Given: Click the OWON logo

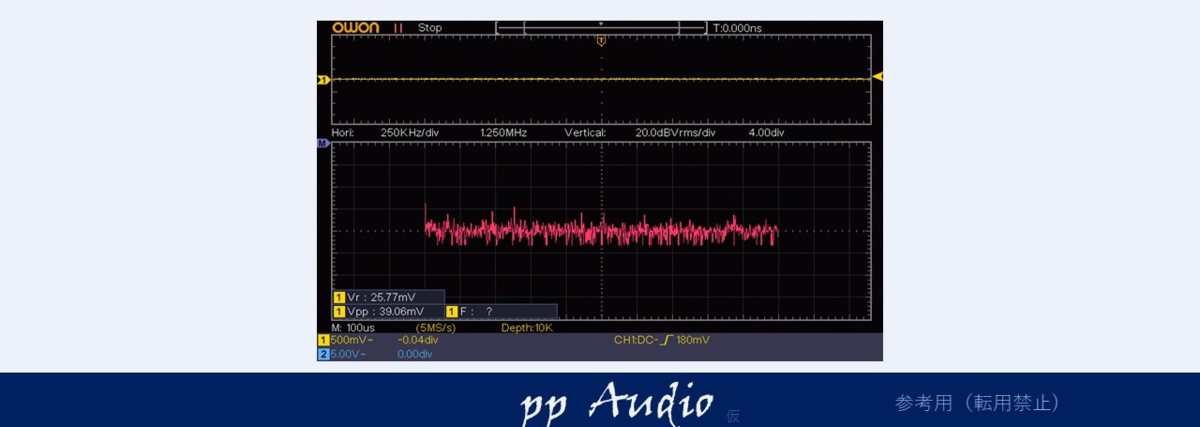Looking at the screenshot, I should (x=355, y=28).
